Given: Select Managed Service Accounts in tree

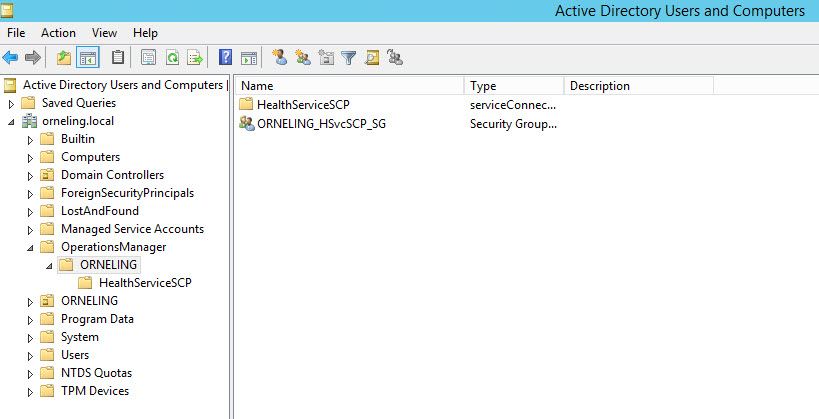Looking at the screenshot, I should 132,229.
